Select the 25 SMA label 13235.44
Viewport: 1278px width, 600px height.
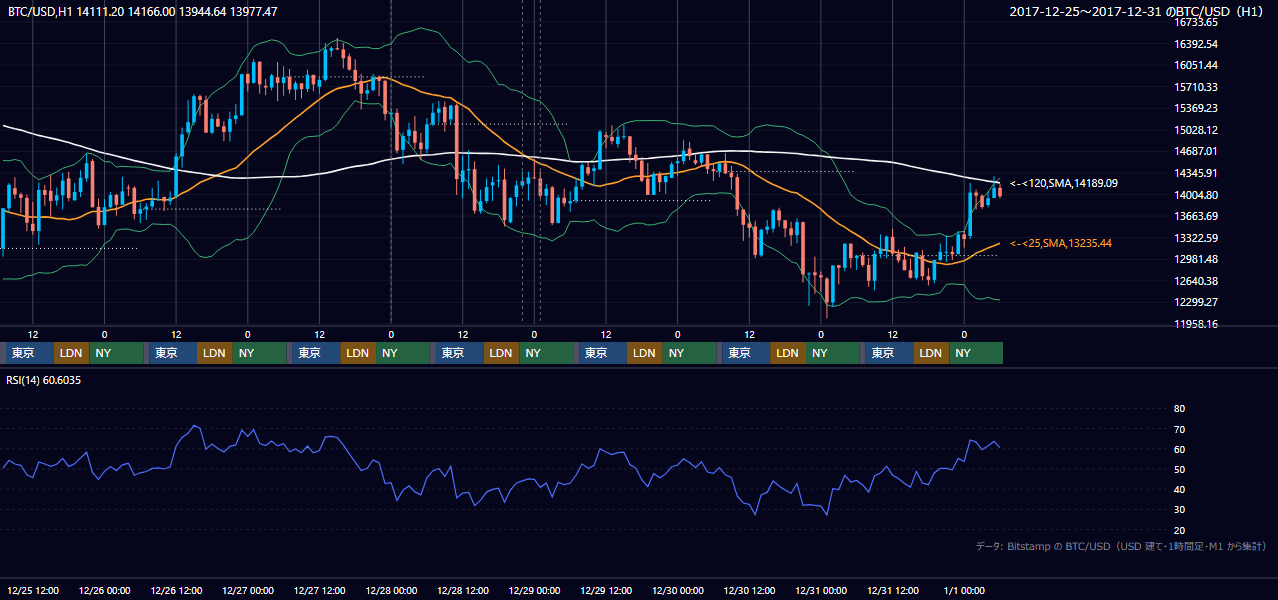(x=1061, y=243)
